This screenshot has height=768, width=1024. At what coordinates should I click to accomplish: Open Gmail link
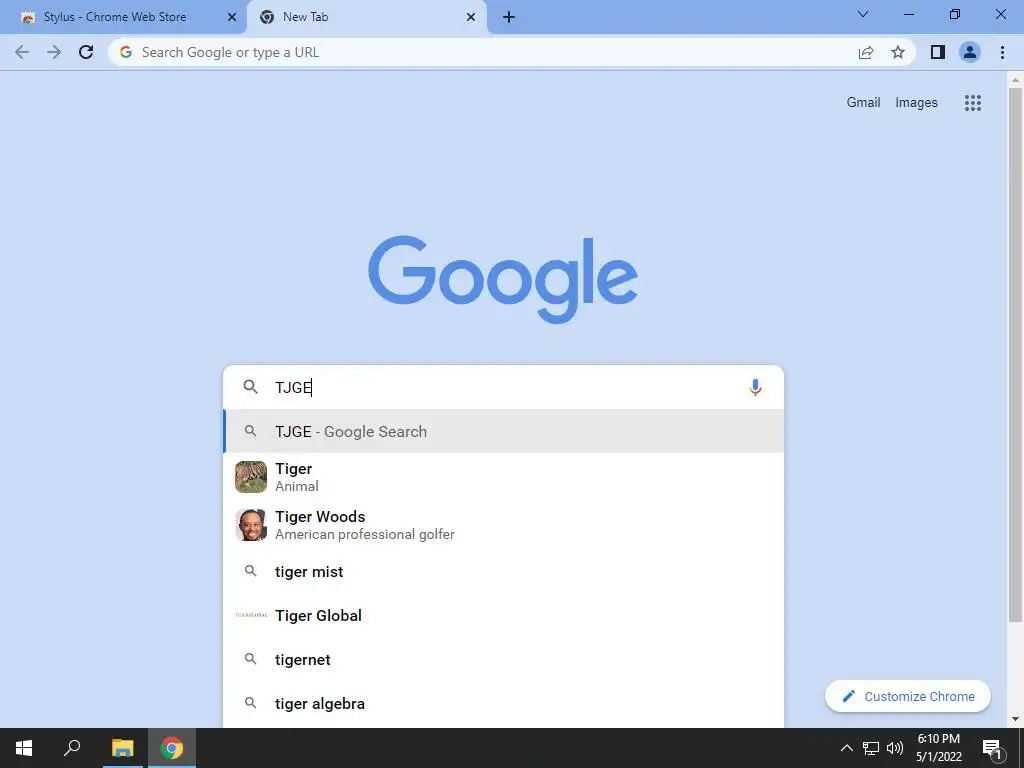tap(863, 103)
